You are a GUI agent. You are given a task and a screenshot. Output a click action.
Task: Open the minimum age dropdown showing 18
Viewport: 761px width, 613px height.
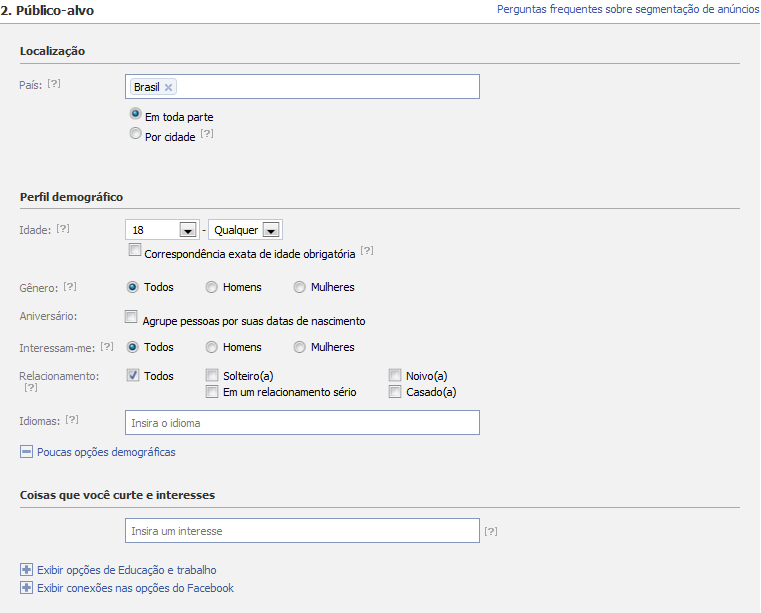tap(187, 230)
